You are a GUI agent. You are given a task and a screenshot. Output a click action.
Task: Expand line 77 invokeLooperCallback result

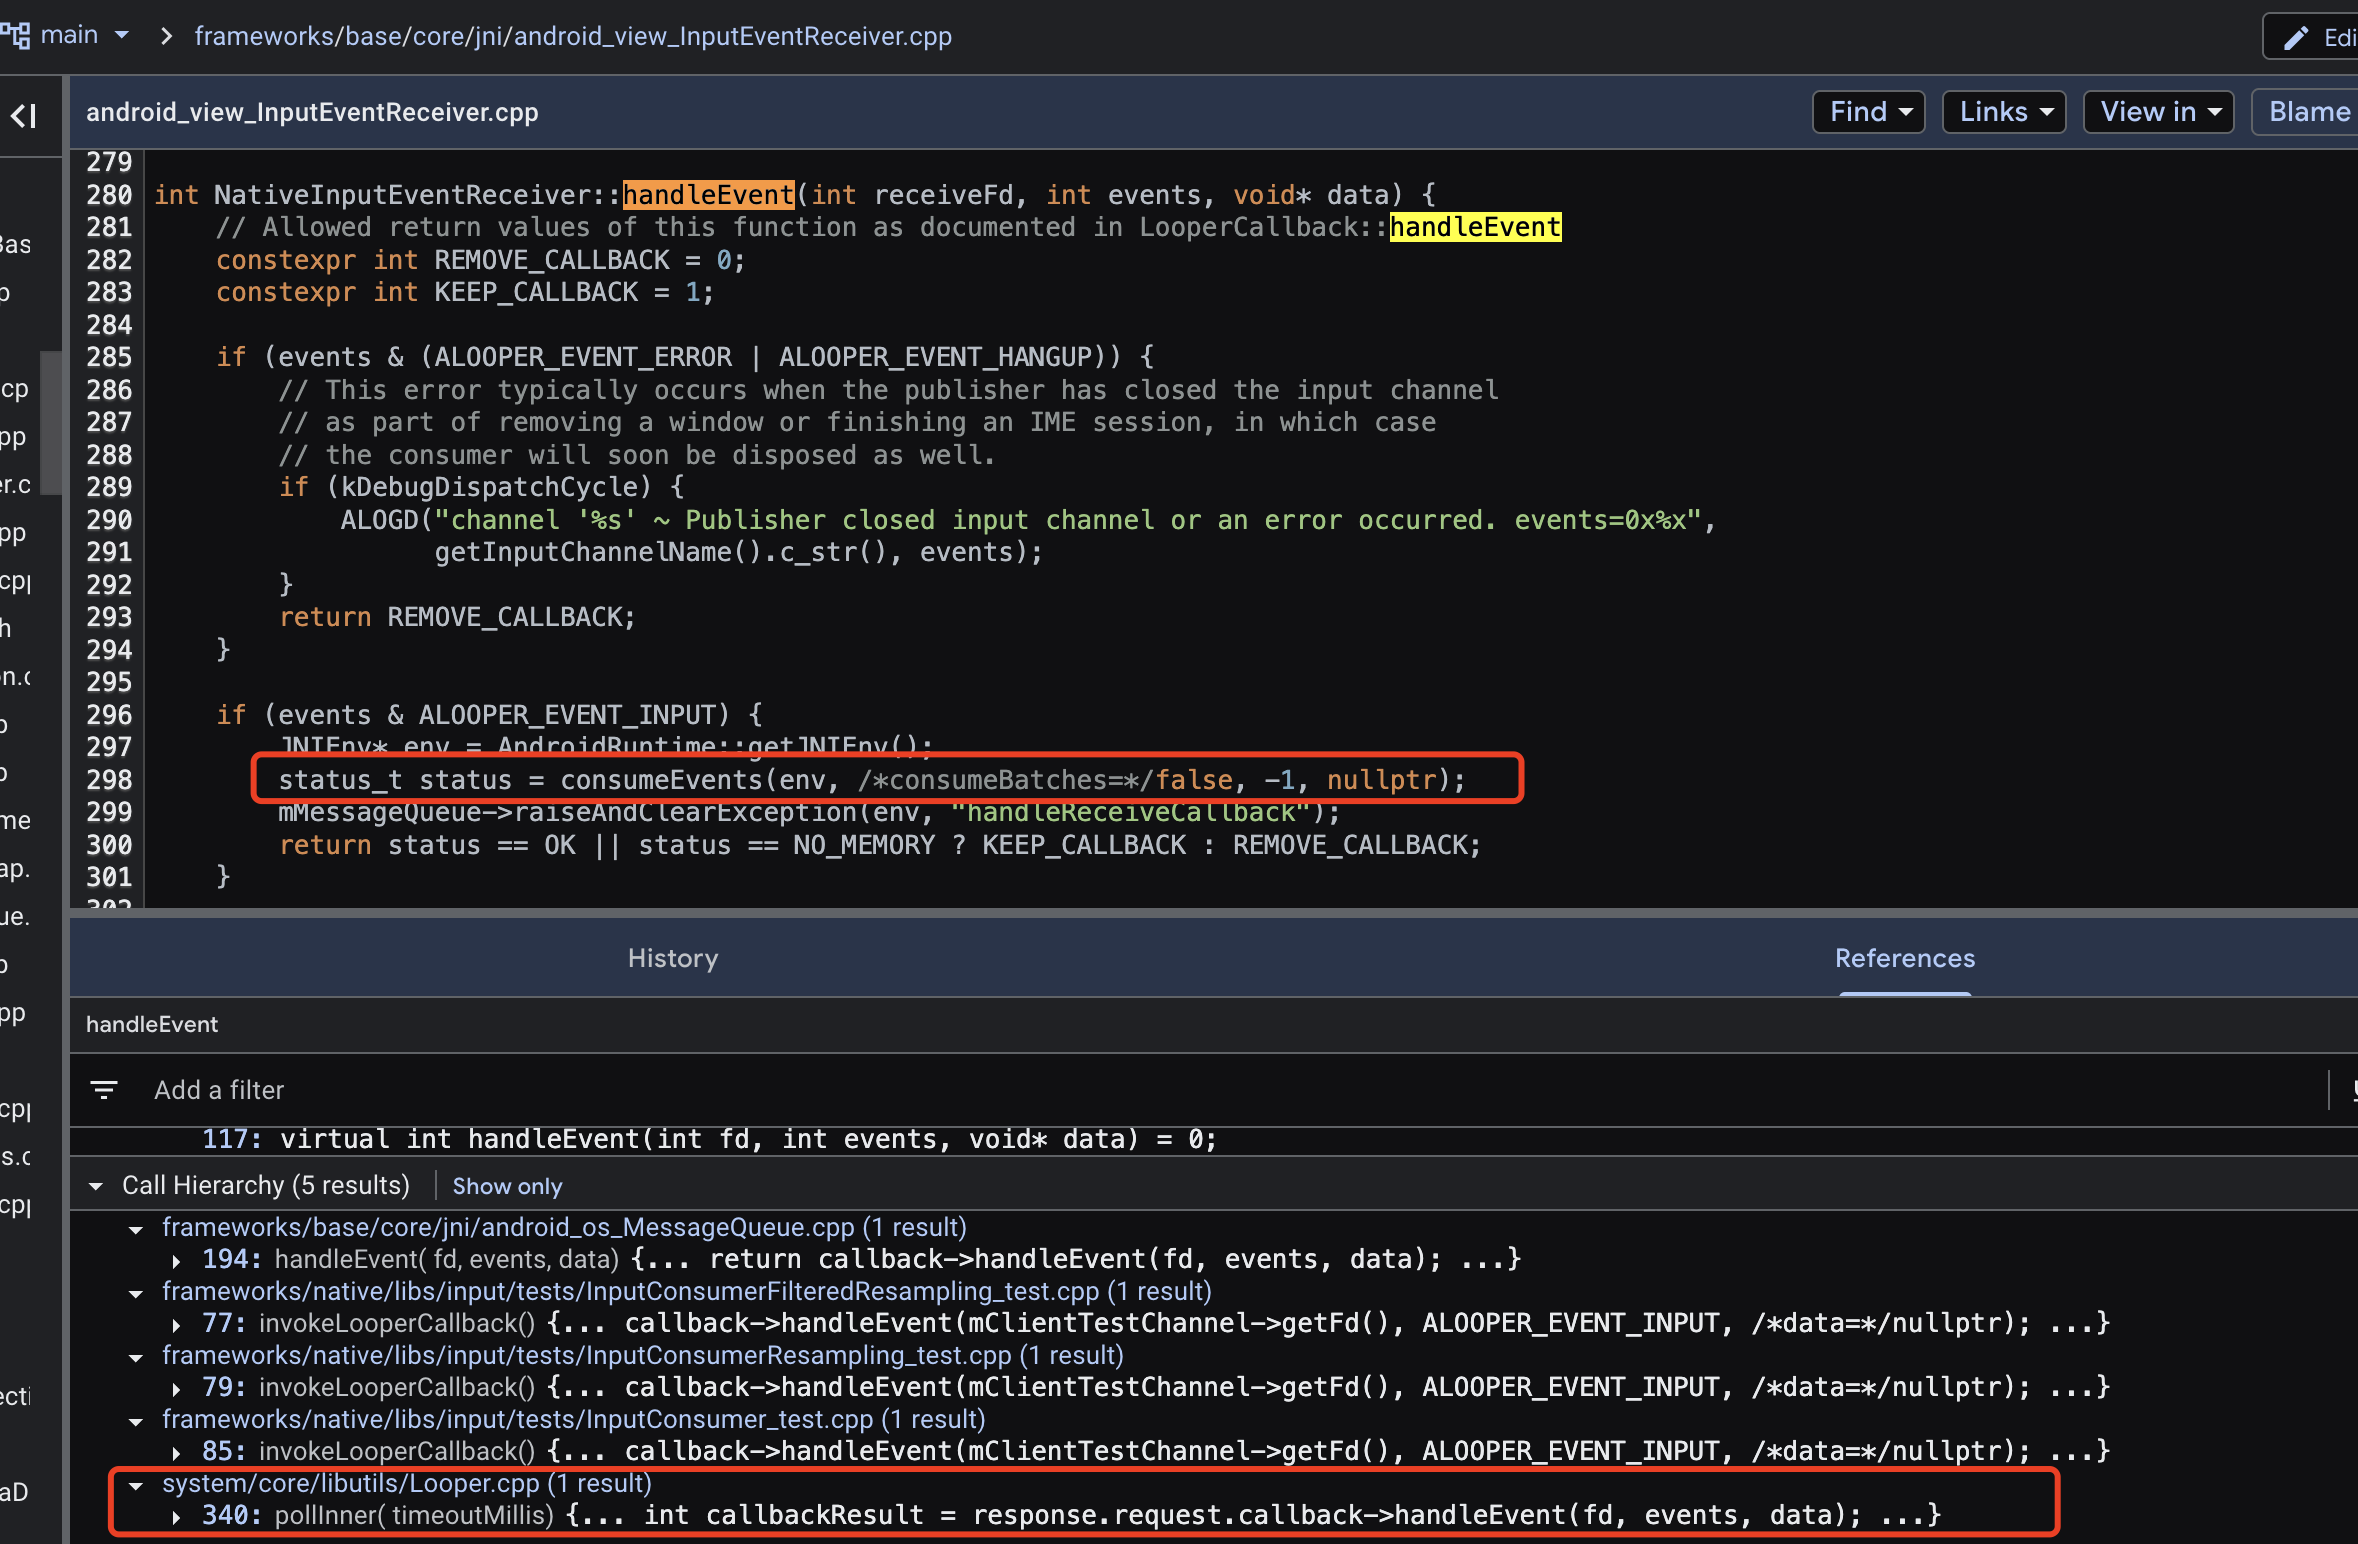pyautogui.click(x=177, y=1324)
